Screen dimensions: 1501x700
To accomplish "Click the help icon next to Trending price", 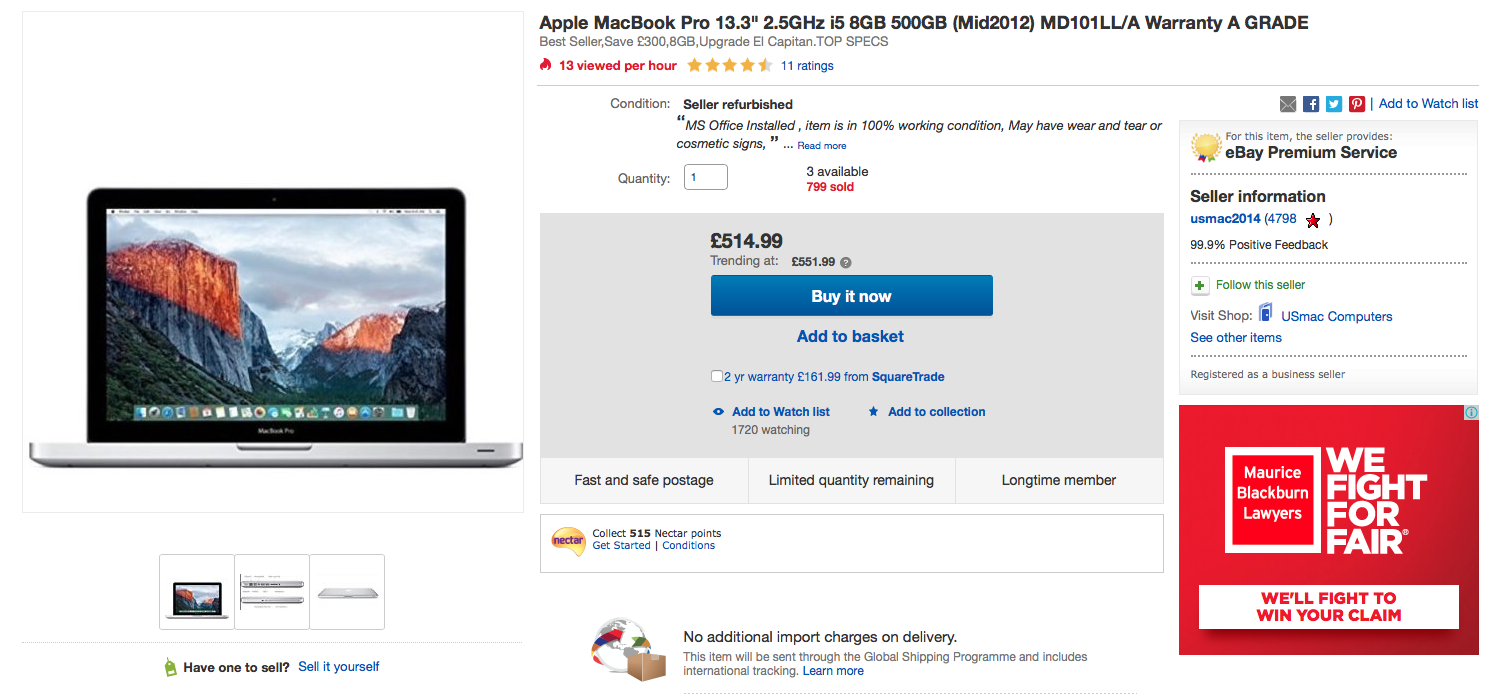I will 846,263.
